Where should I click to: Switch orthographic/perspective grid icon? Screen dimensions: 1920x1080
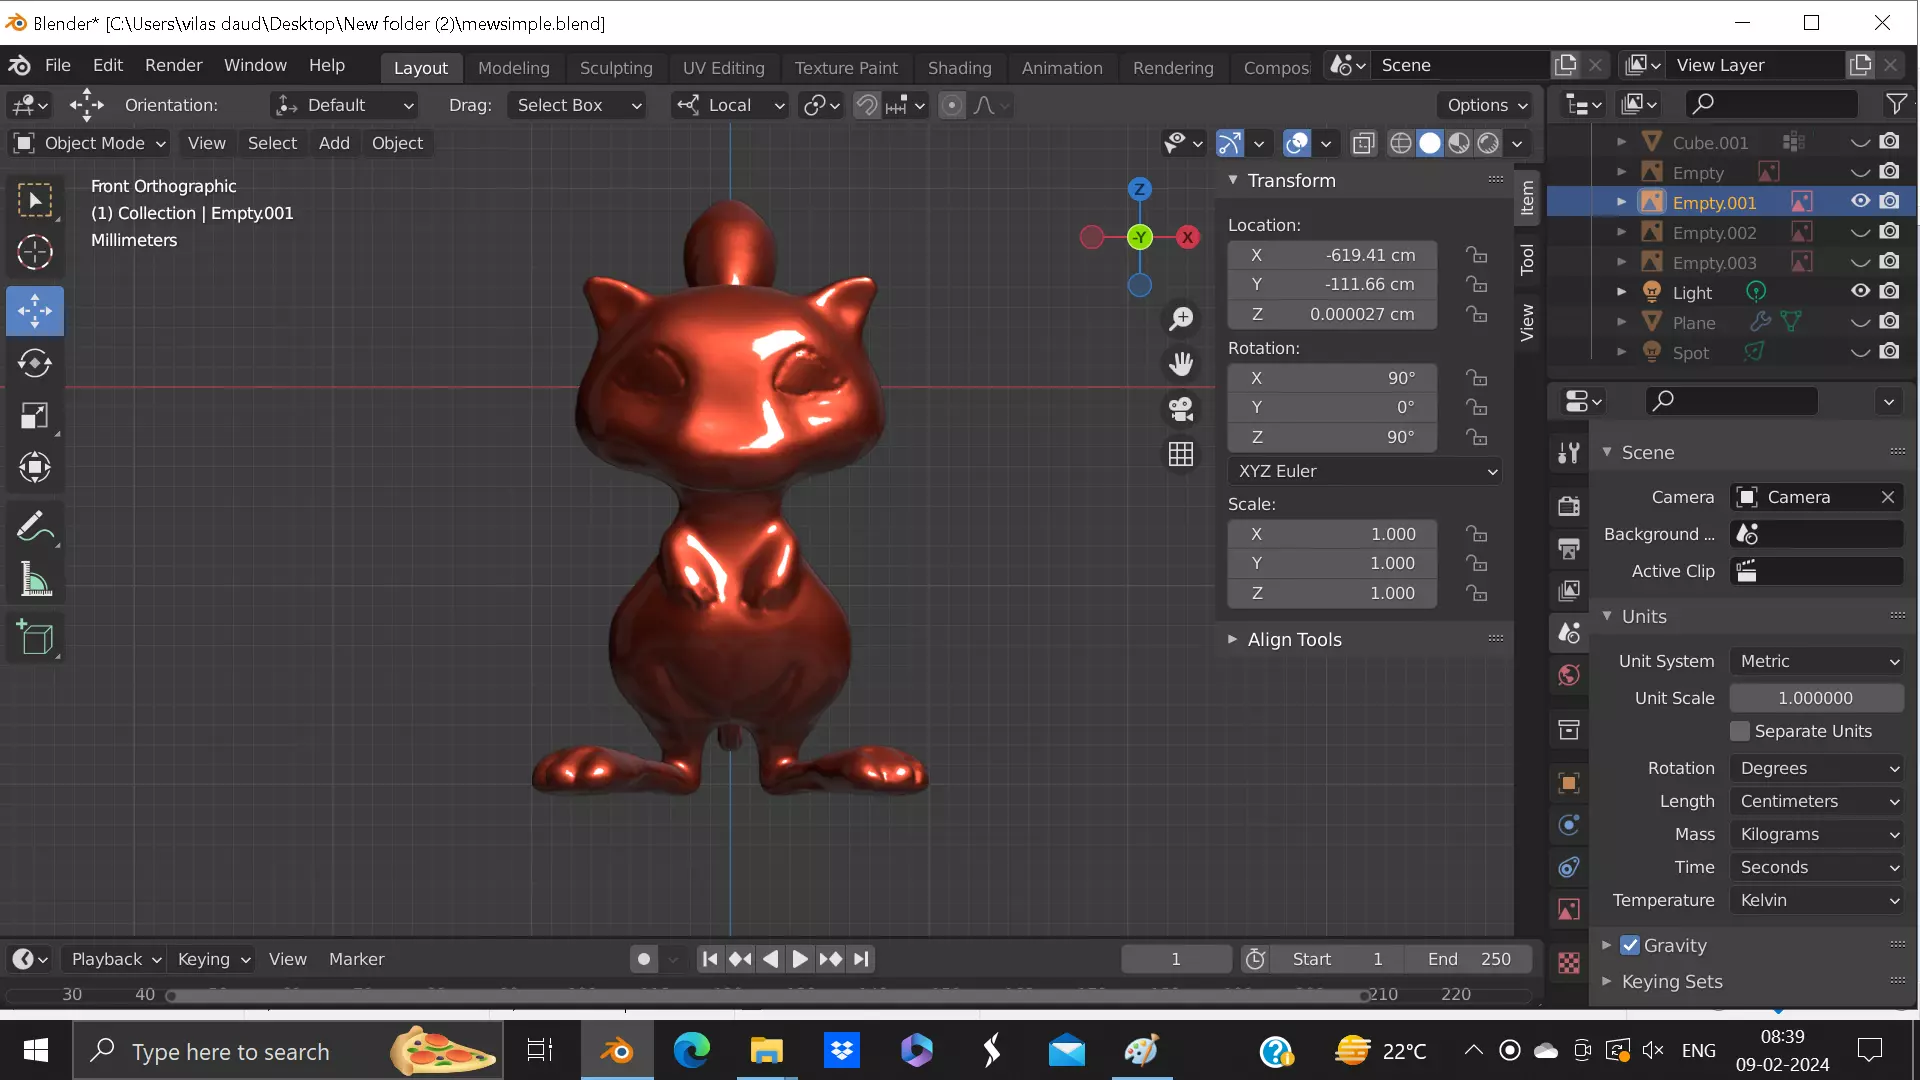coord(1181,454)
